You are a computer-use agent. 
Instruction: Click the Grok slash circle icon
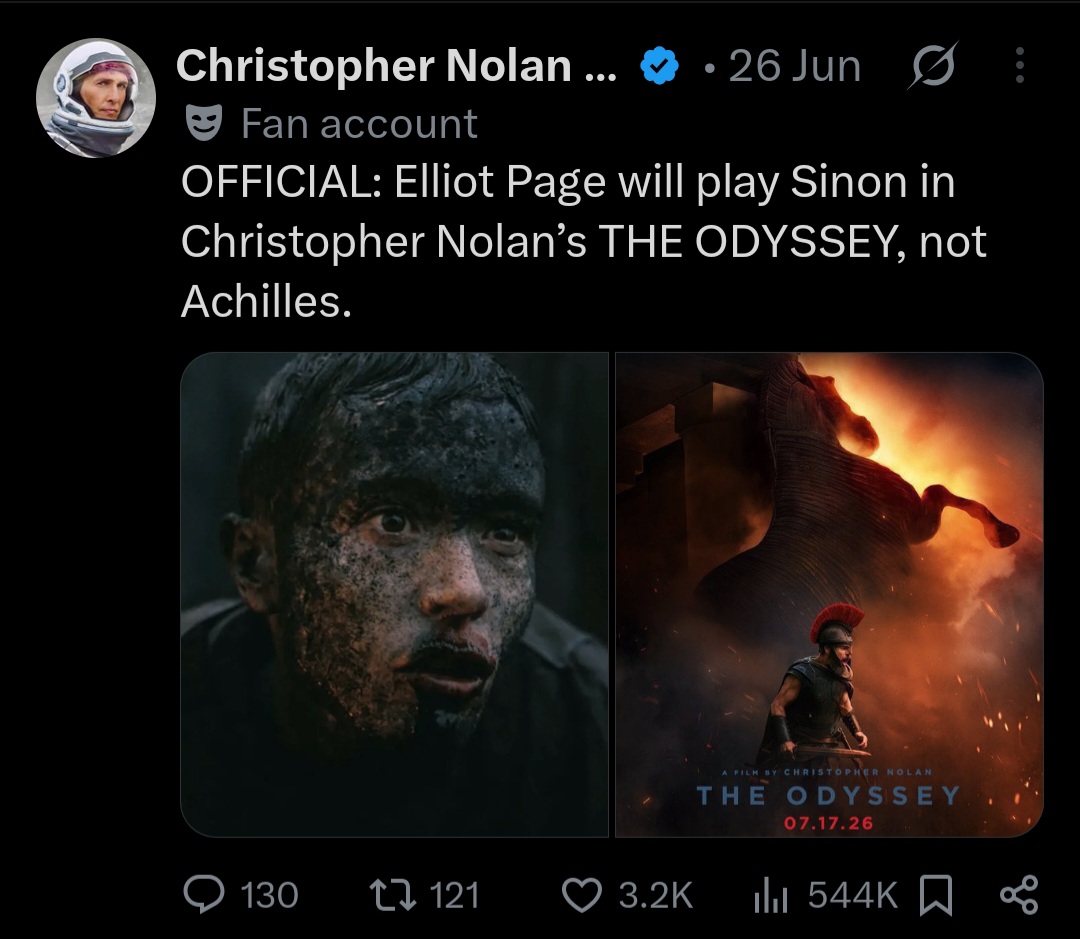tap(933, 65)
